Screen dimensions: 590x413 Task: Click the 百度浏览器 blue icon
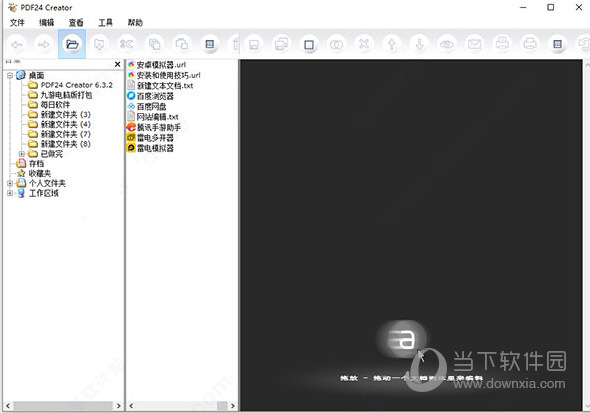[x=131, y=96]
